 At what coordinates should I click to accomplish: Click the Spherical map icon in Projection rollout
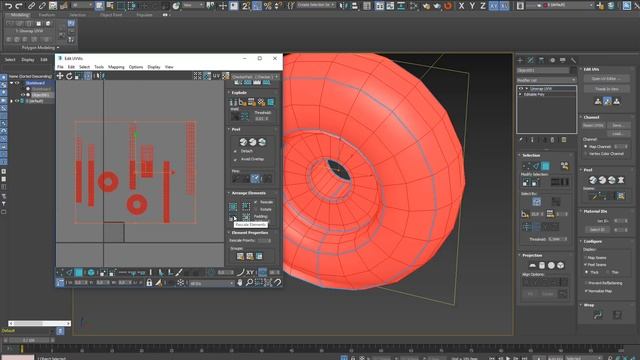pyautogui.click(x=551, y=265)
